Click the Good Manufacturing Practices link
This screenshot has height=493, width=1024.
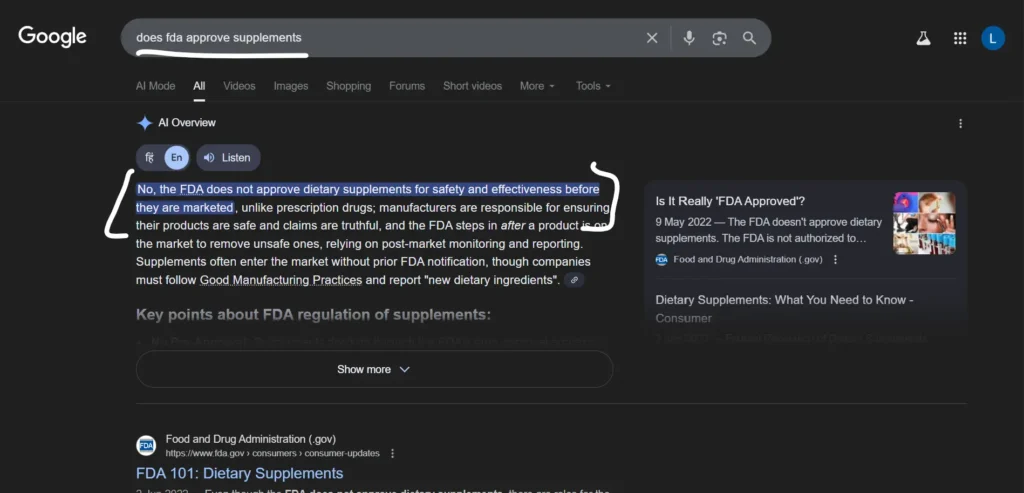coord(281,280)
